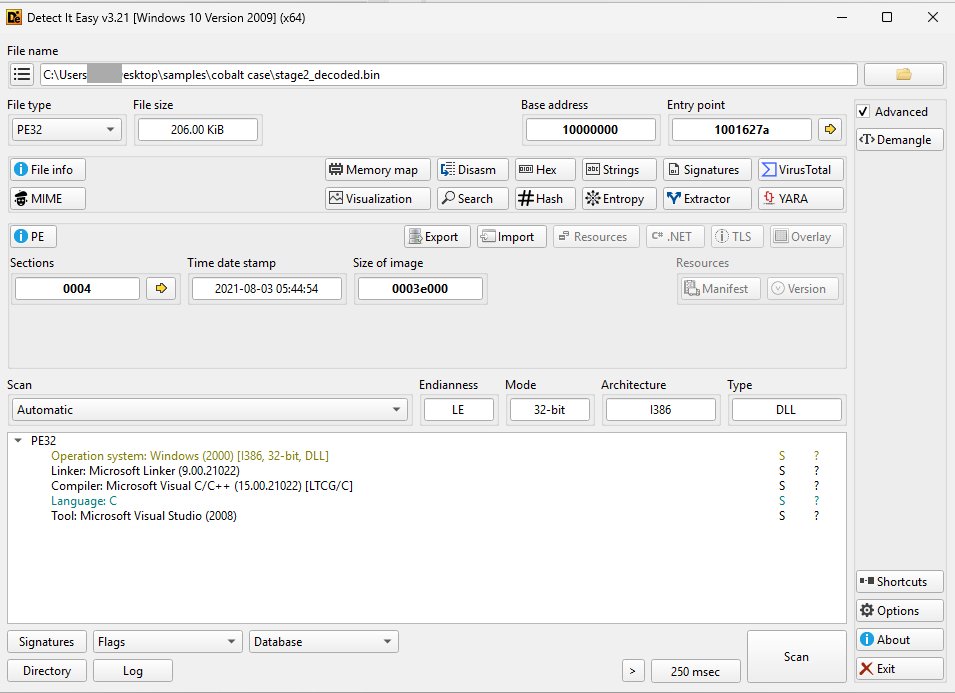Open the Resources button
Image resolution: width=955 pixels, height=693 pixels.
tap(596, 236)
